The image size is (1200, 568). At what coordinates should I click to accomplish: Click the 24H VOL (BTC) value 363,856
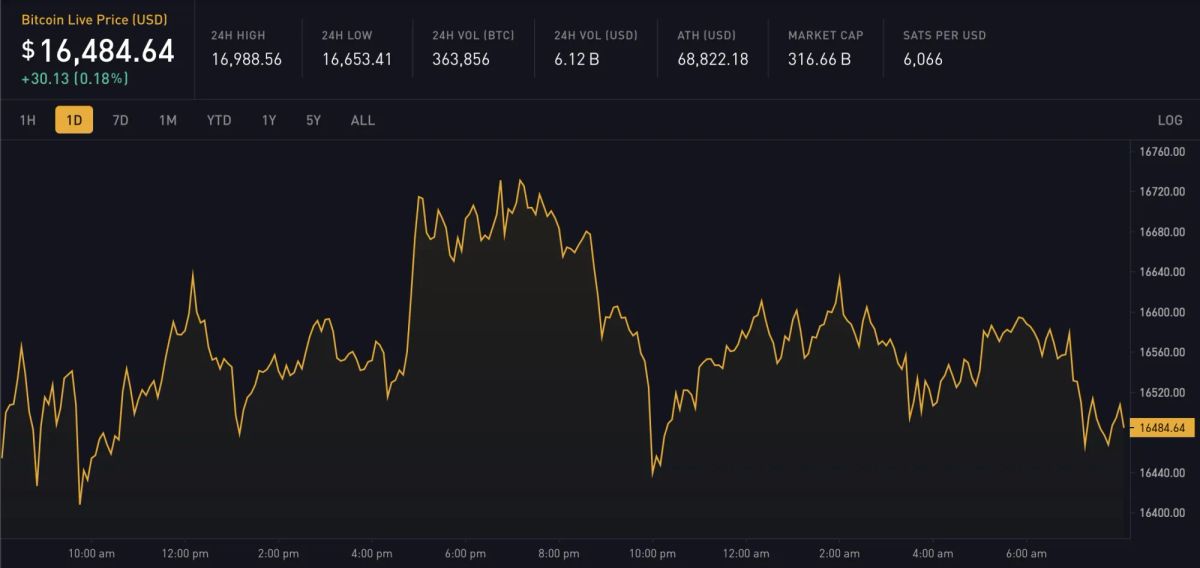[x=461, y=59]
